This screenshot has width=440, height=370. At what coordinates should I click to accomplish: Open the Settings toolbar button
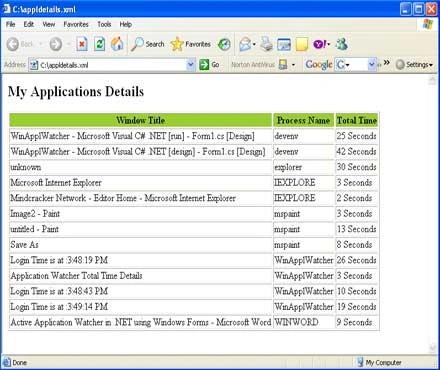(x=414, y=64)
